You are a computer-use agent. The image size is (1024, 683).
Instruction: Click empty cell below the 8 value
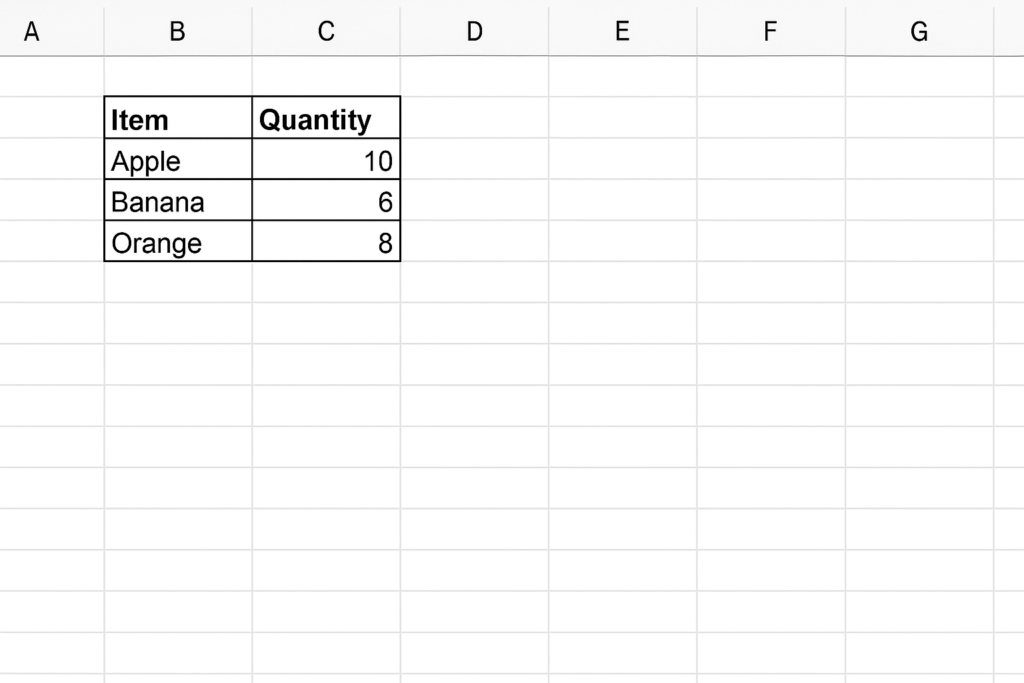(x=326, y=282)
